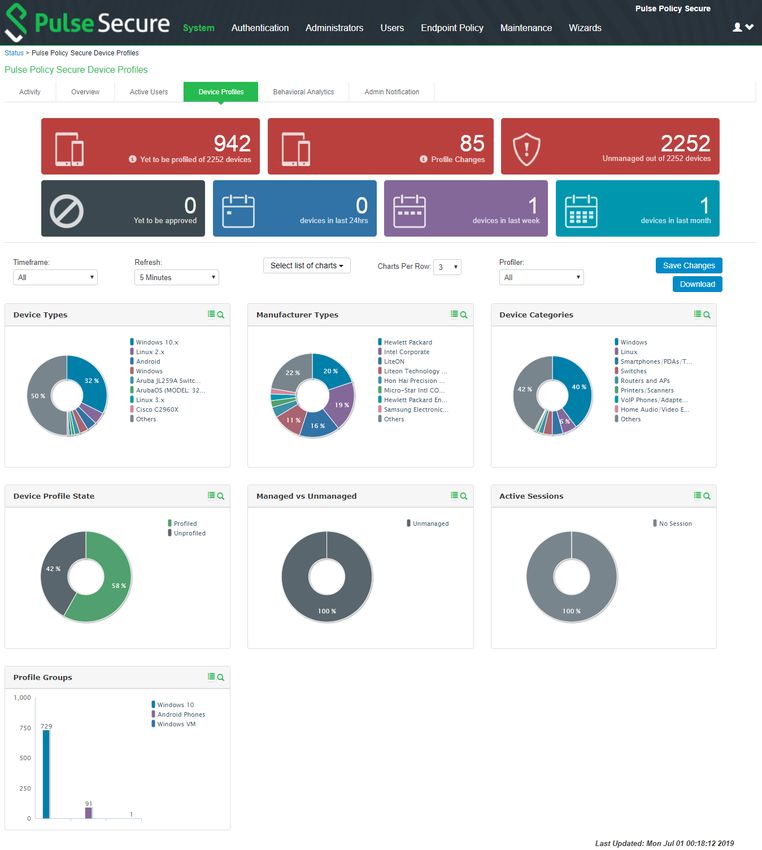The width and height of the screenshot is (762, 850).
Task: Click the prohibited icon on Yet to be approved tile
Action: [x=67, y=211]
